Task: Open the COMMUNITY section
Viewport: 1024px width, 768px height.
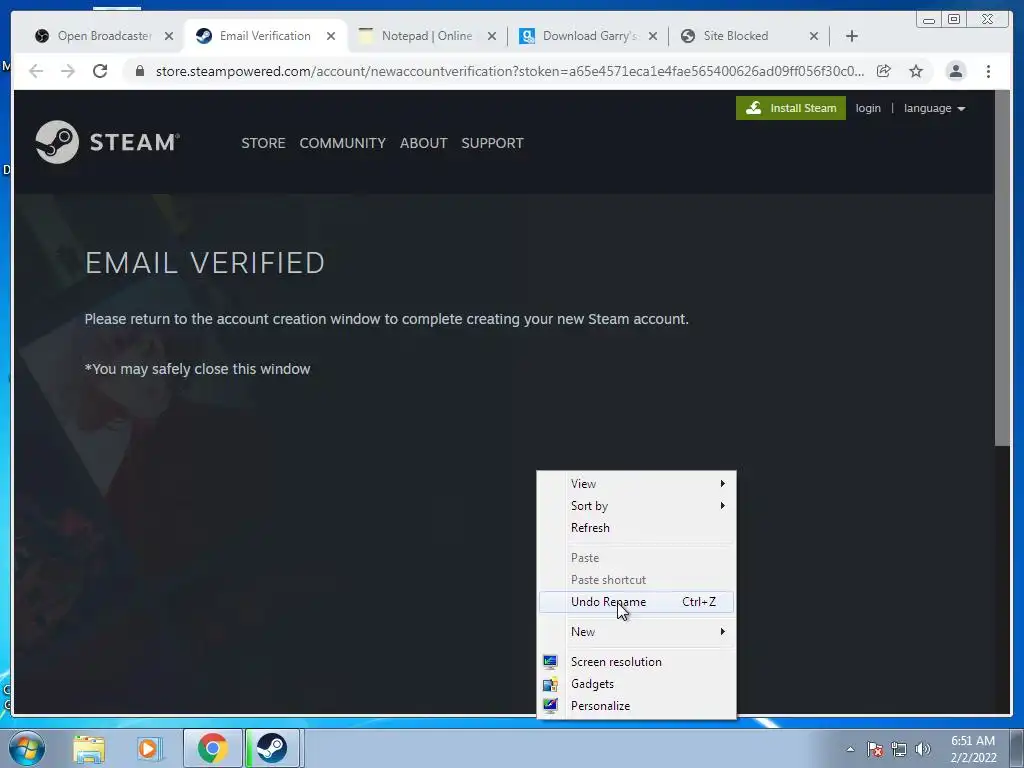Action: click(342, 143)
